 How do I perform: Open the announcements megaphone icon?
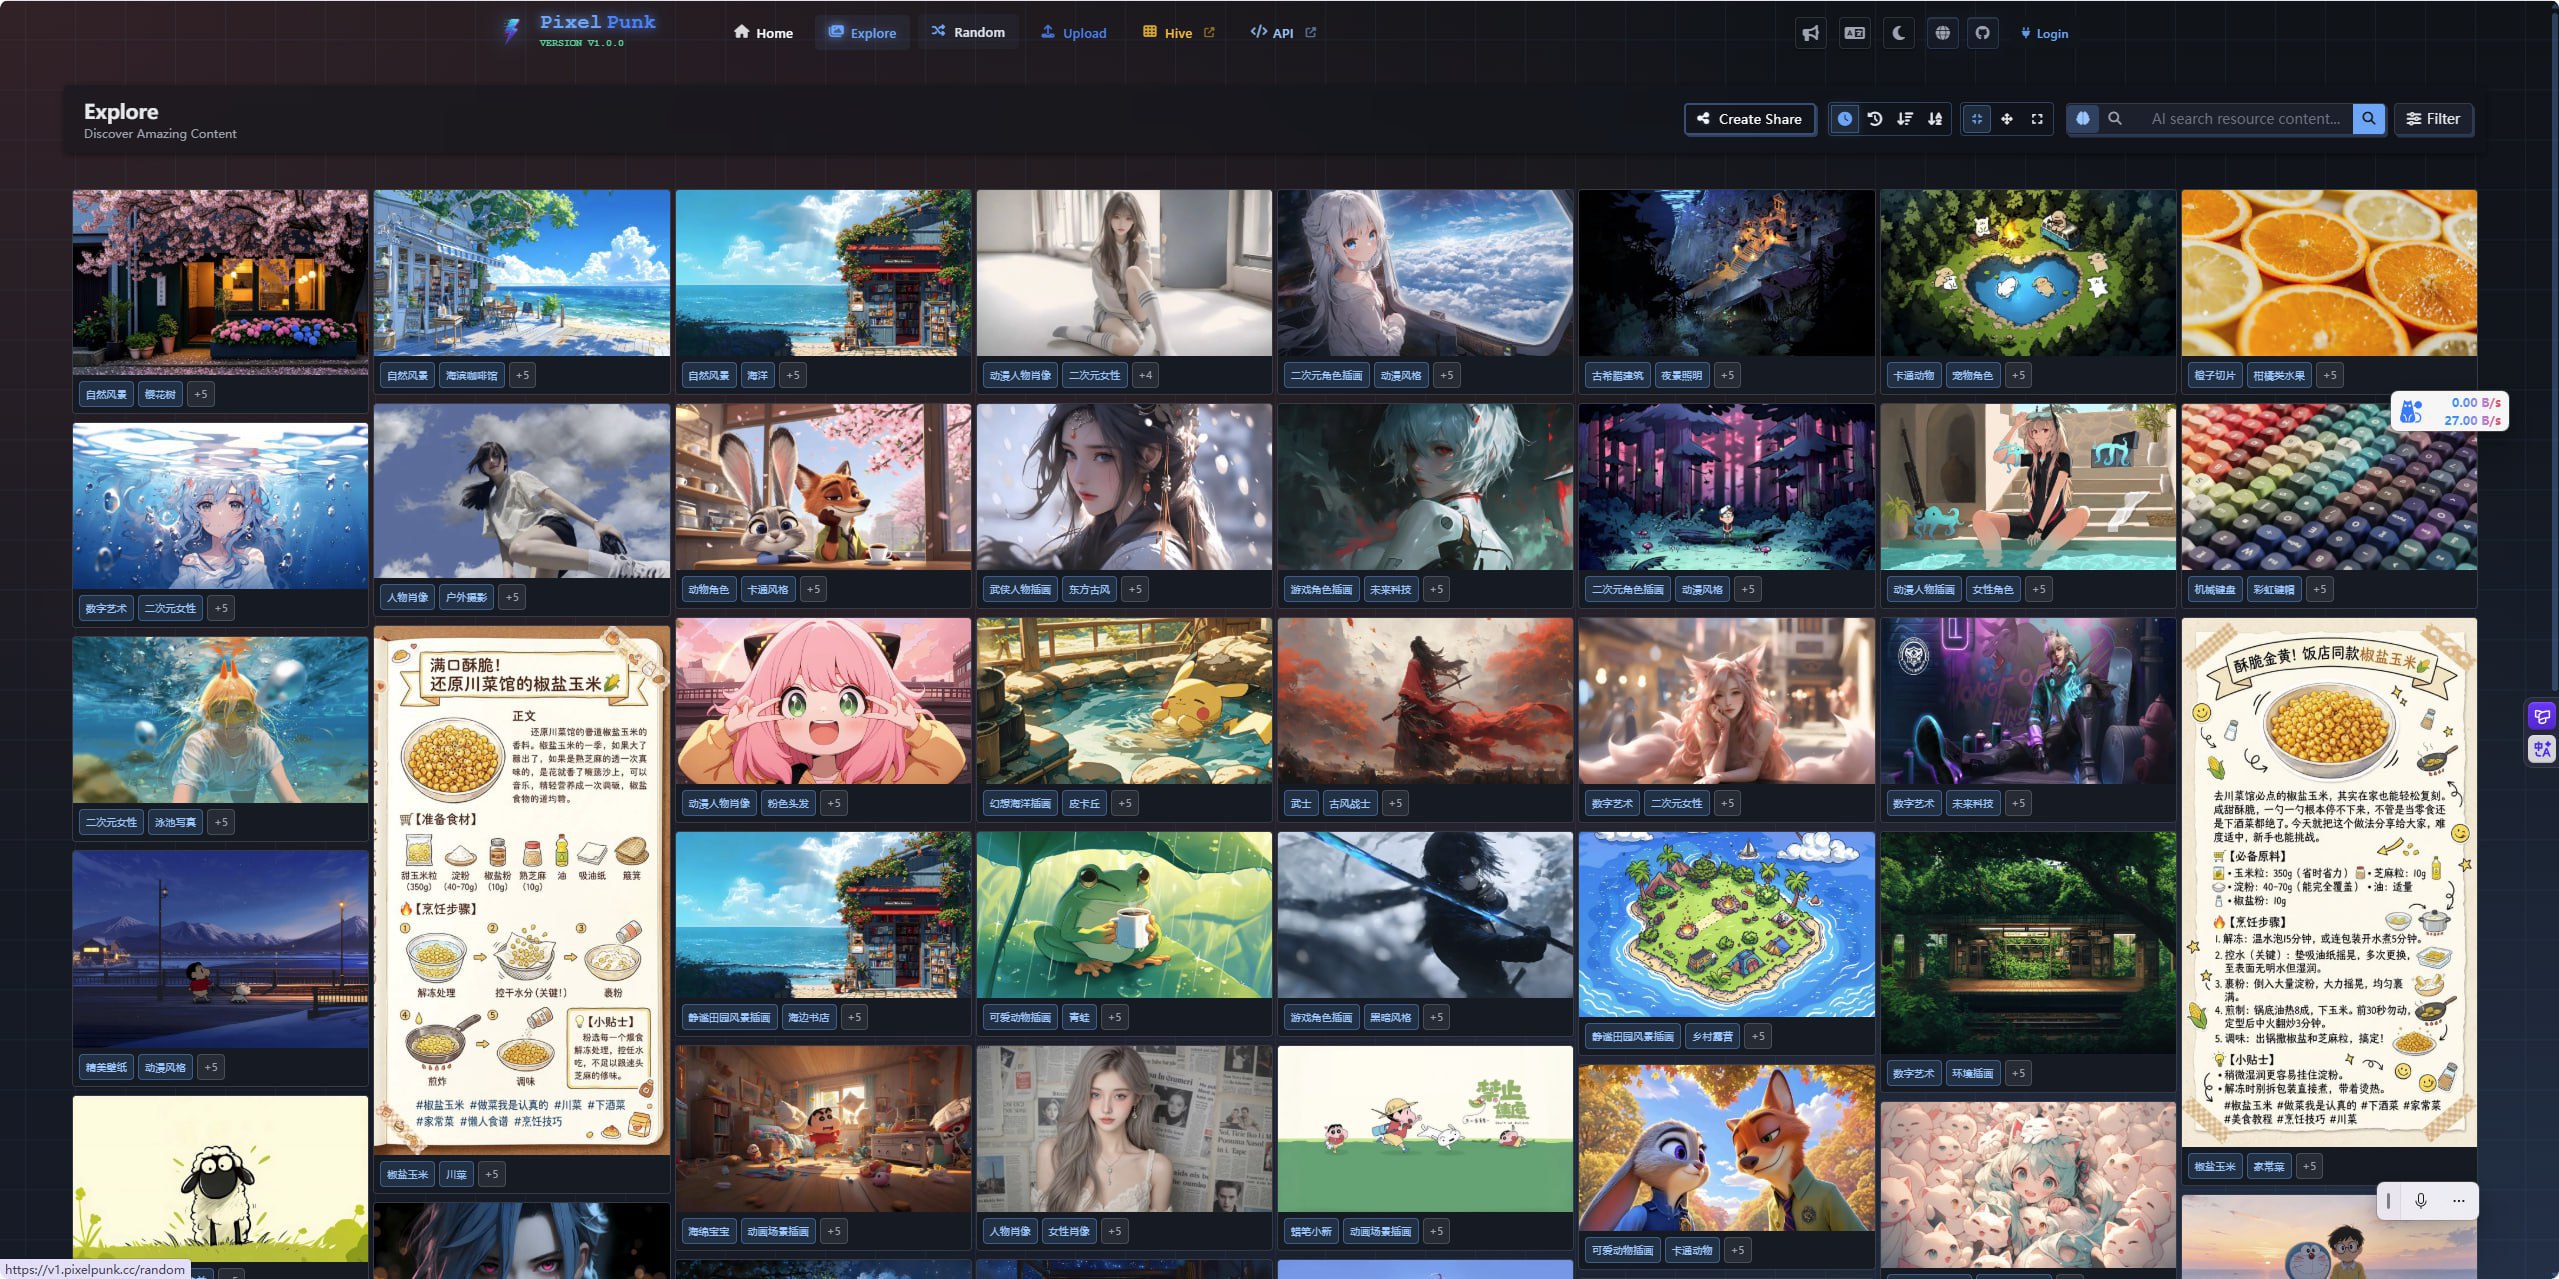[x=1810, y=33]
